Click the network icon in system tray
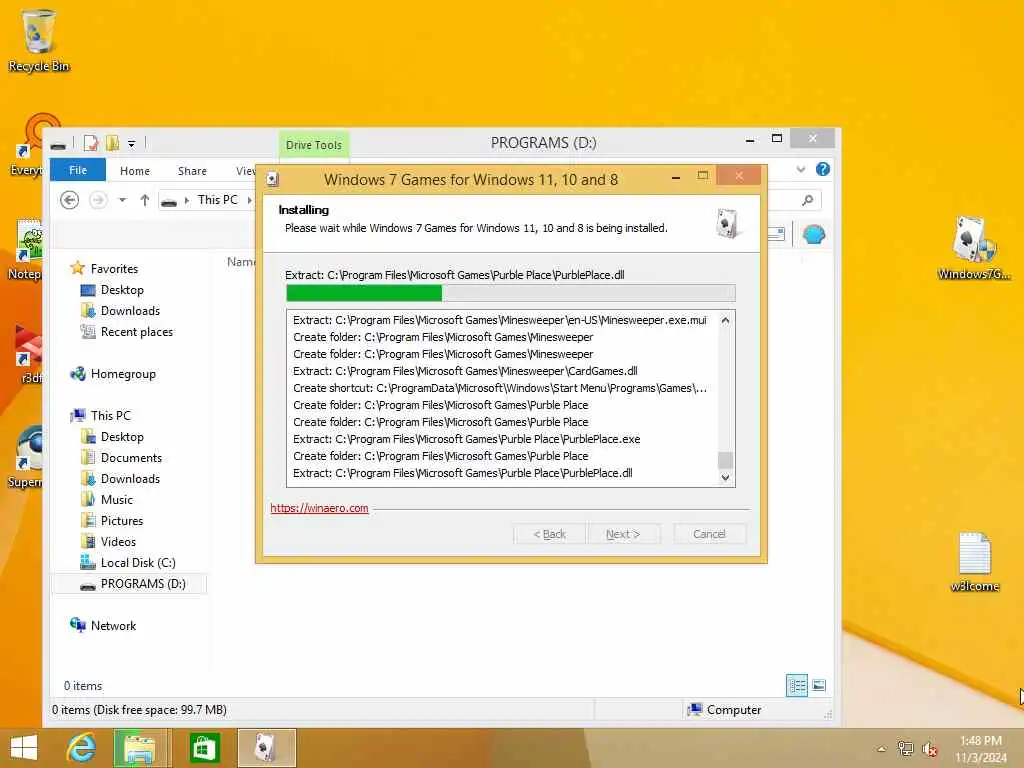The width and height of the screenshot is (1024, 768). pos(905,749)
